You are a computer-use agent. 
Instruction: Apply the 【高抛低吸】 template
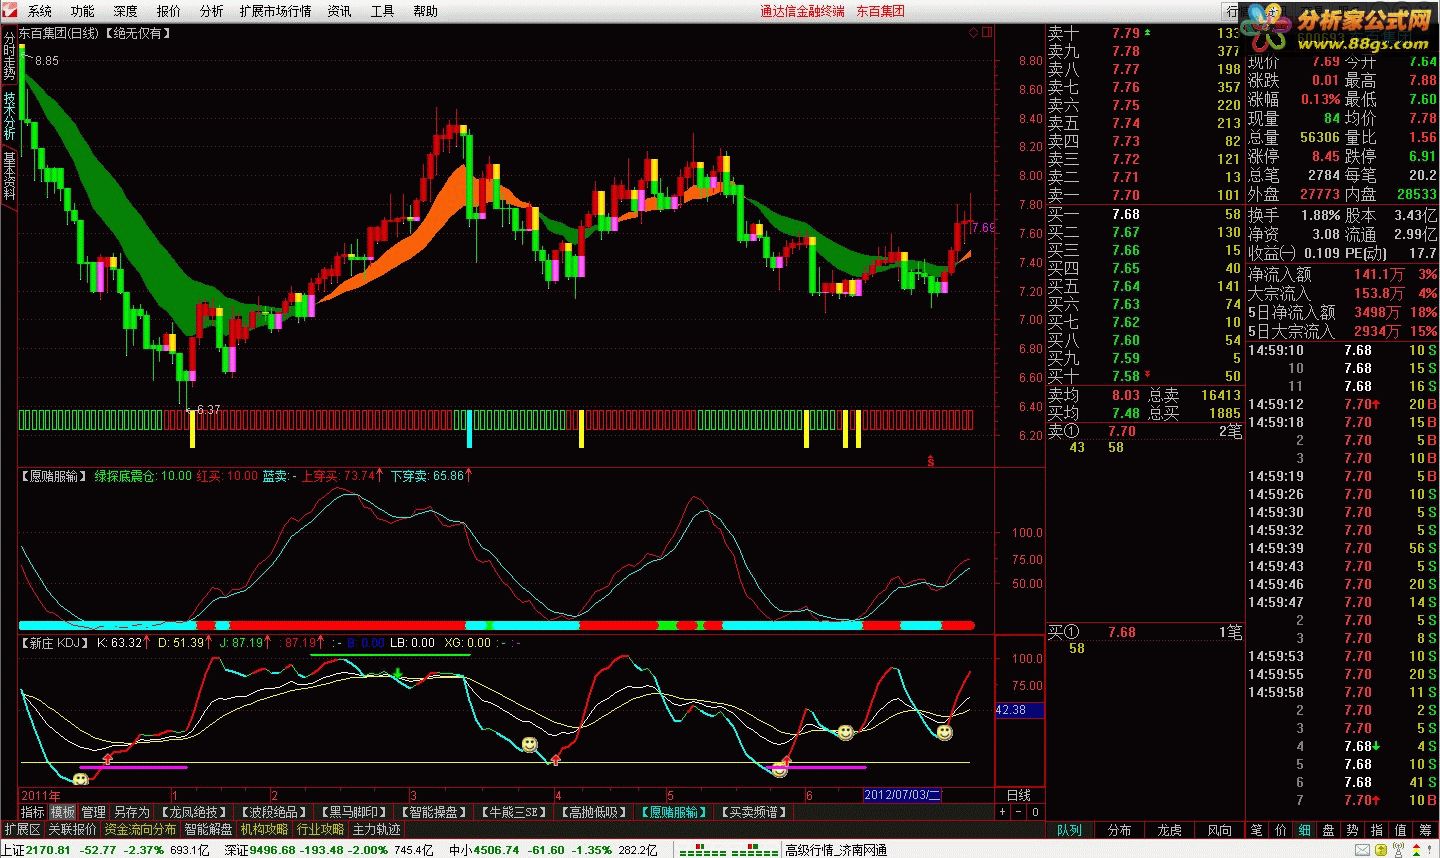[594, 812]
